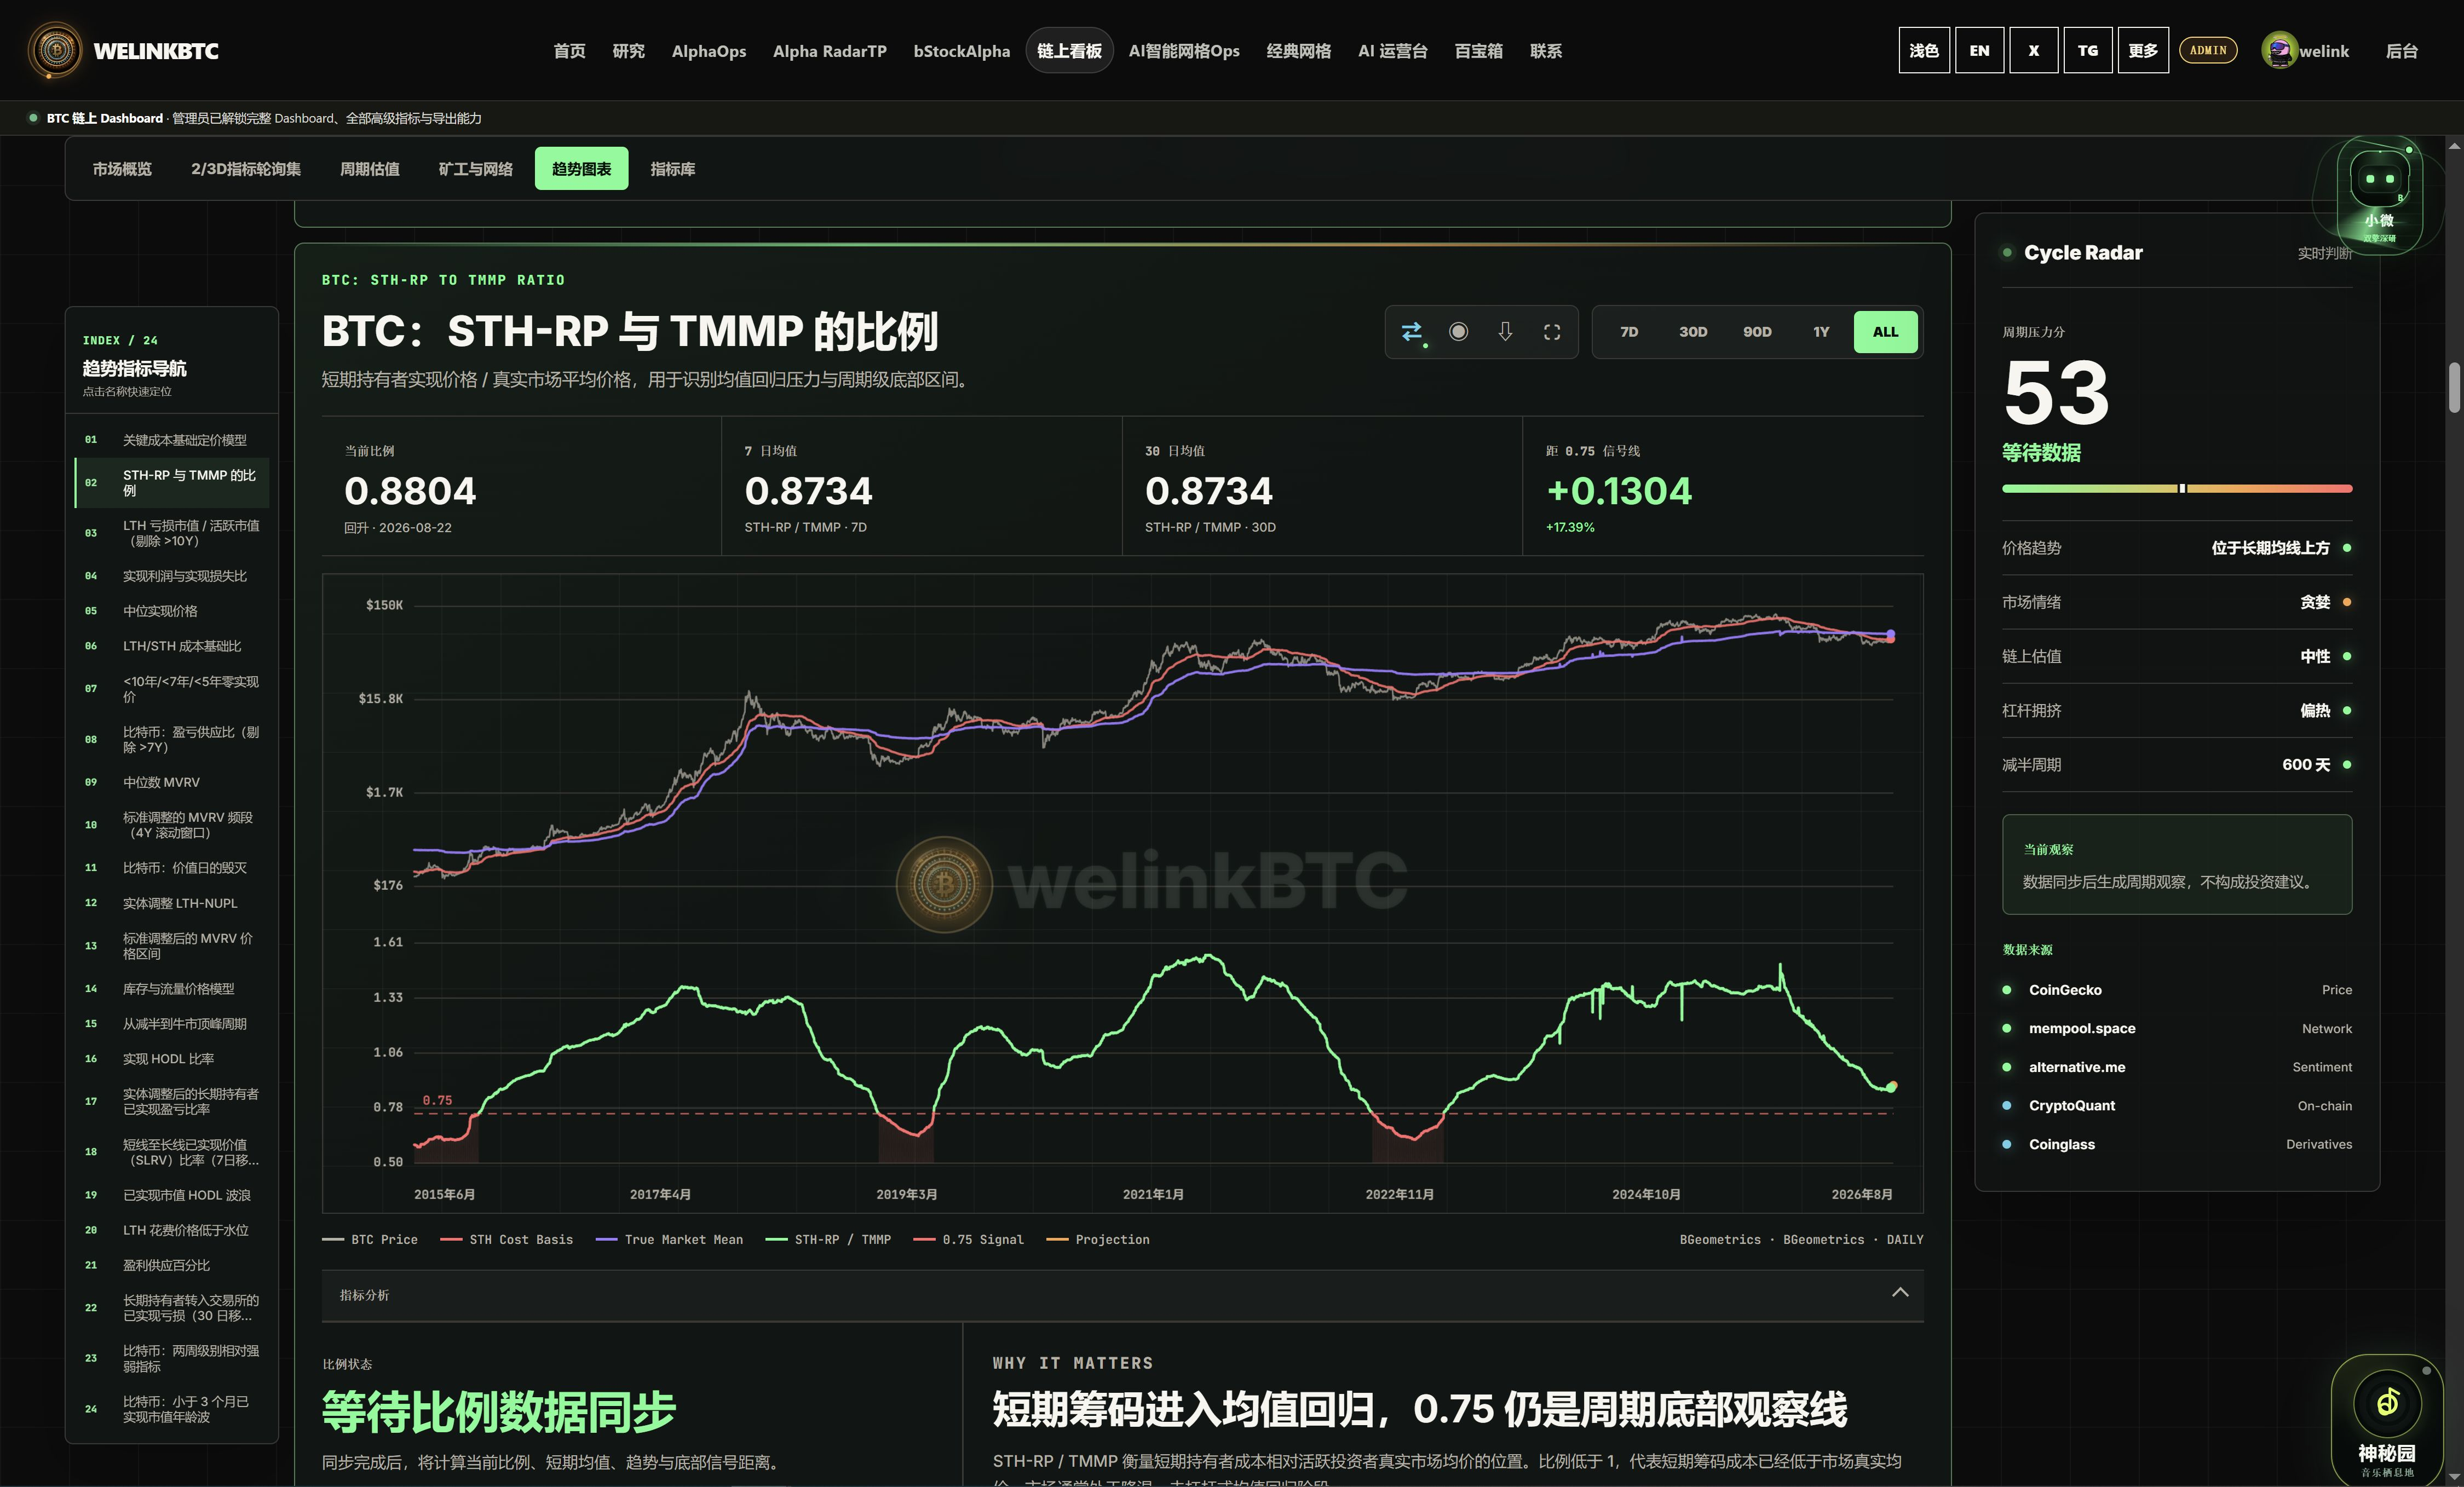2464x1487 pixels.
Task: Select the ALL time range
Action: coord(1885,332)
